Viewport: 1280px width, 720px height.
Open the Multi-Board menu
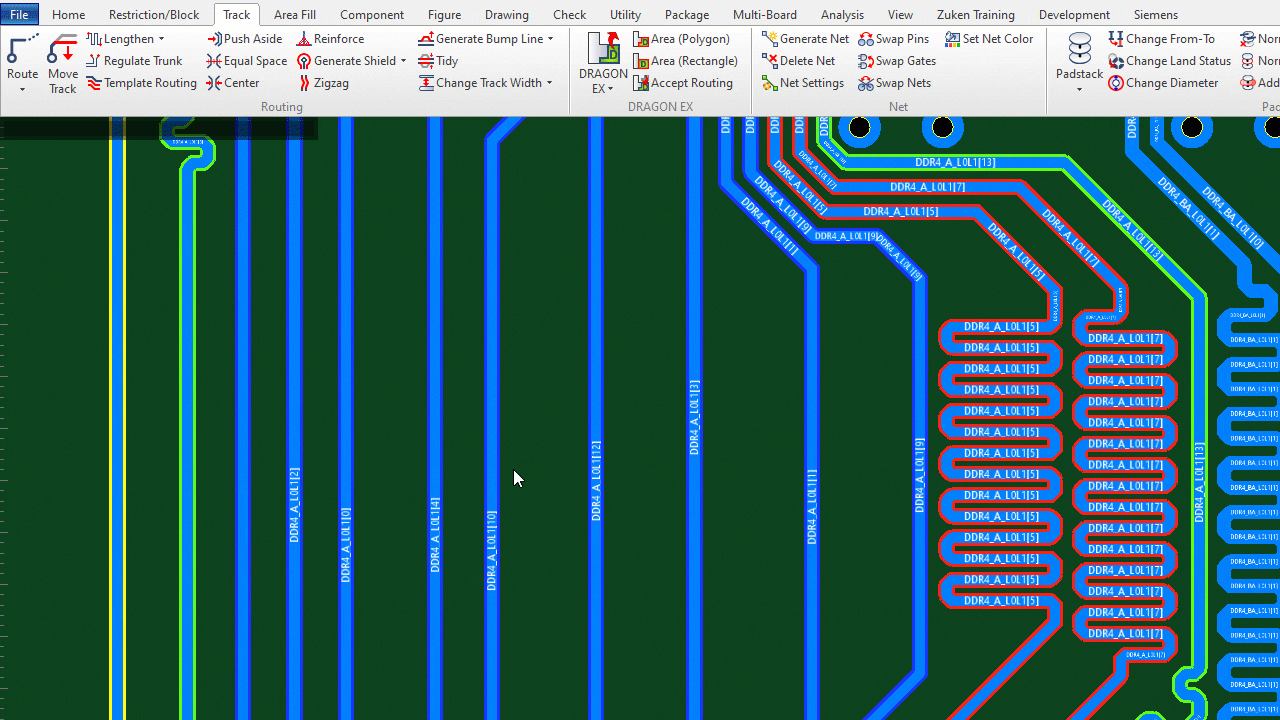(x=764, y=14)
